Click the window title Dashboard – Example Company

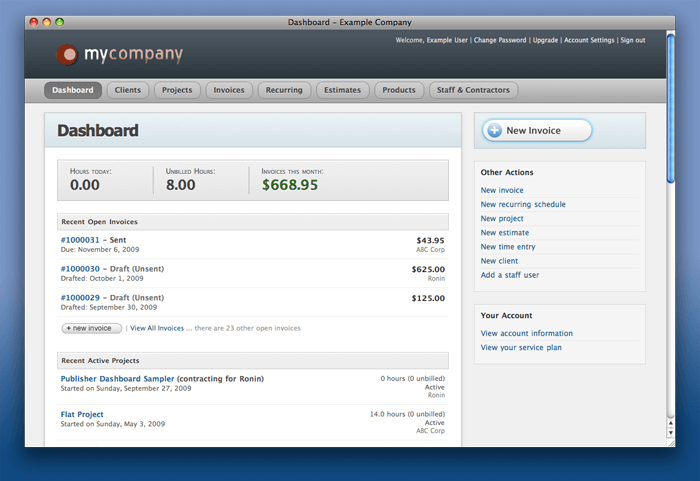coord(350,22)
